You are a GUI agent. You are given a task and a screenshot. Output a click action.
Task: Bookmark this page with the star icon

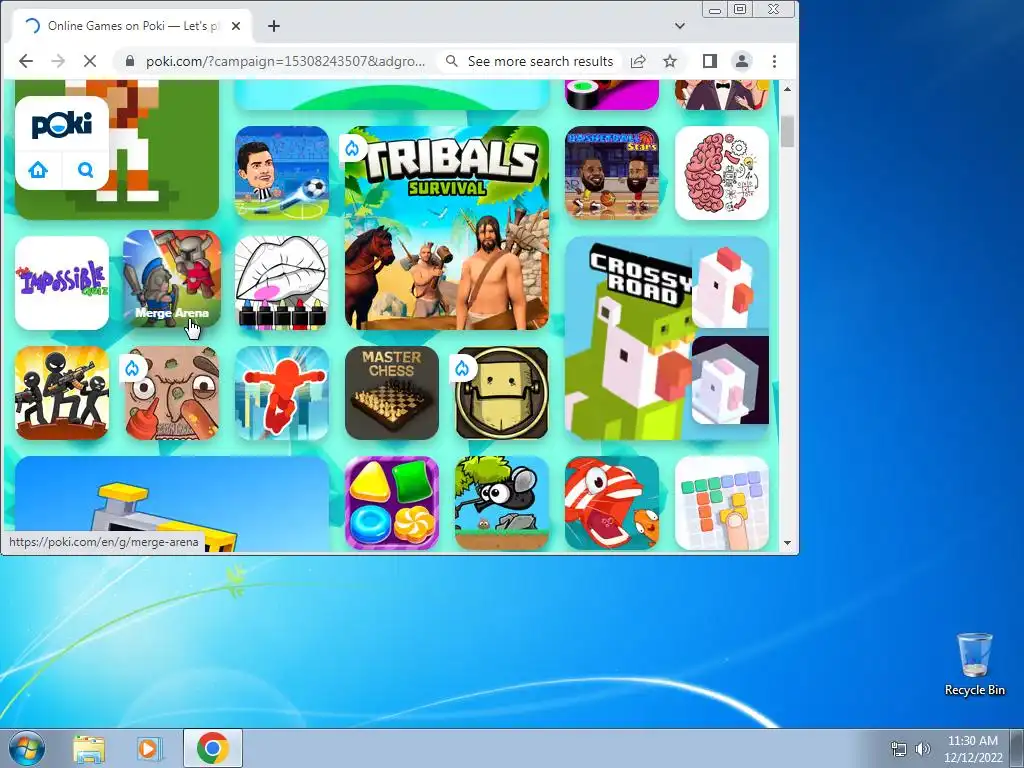[x=670, y=61]
